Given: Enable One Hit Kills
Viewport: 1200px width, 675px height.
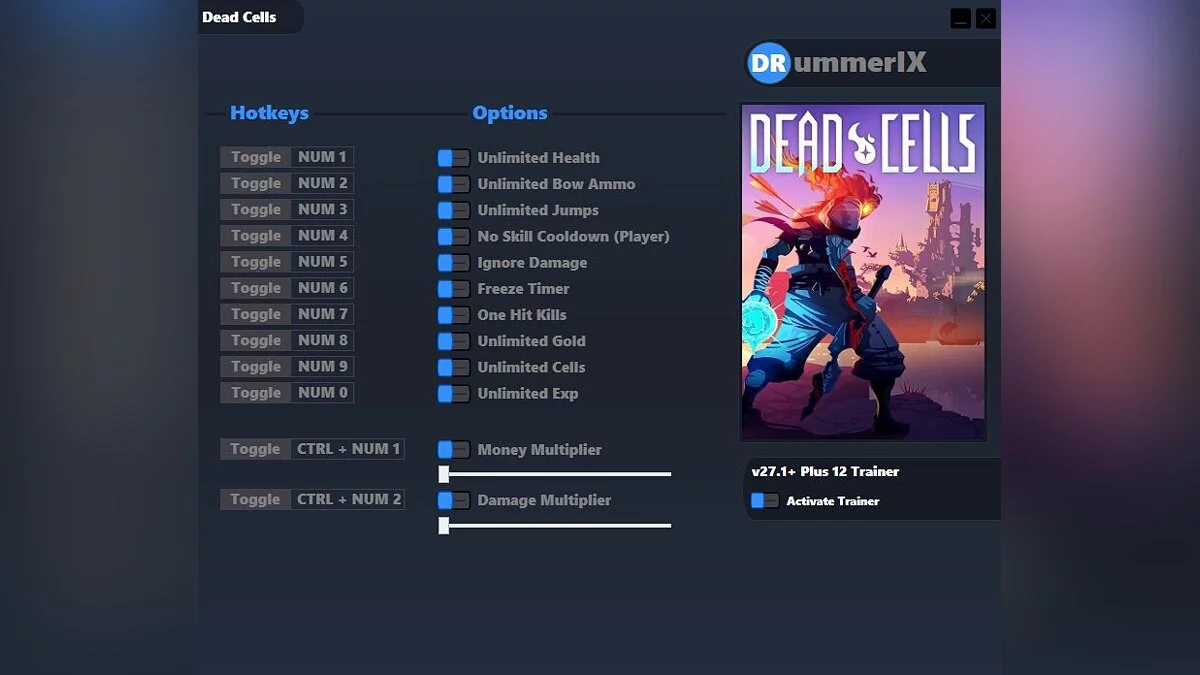Looking at the screenshot, I should tap(452, 314).
